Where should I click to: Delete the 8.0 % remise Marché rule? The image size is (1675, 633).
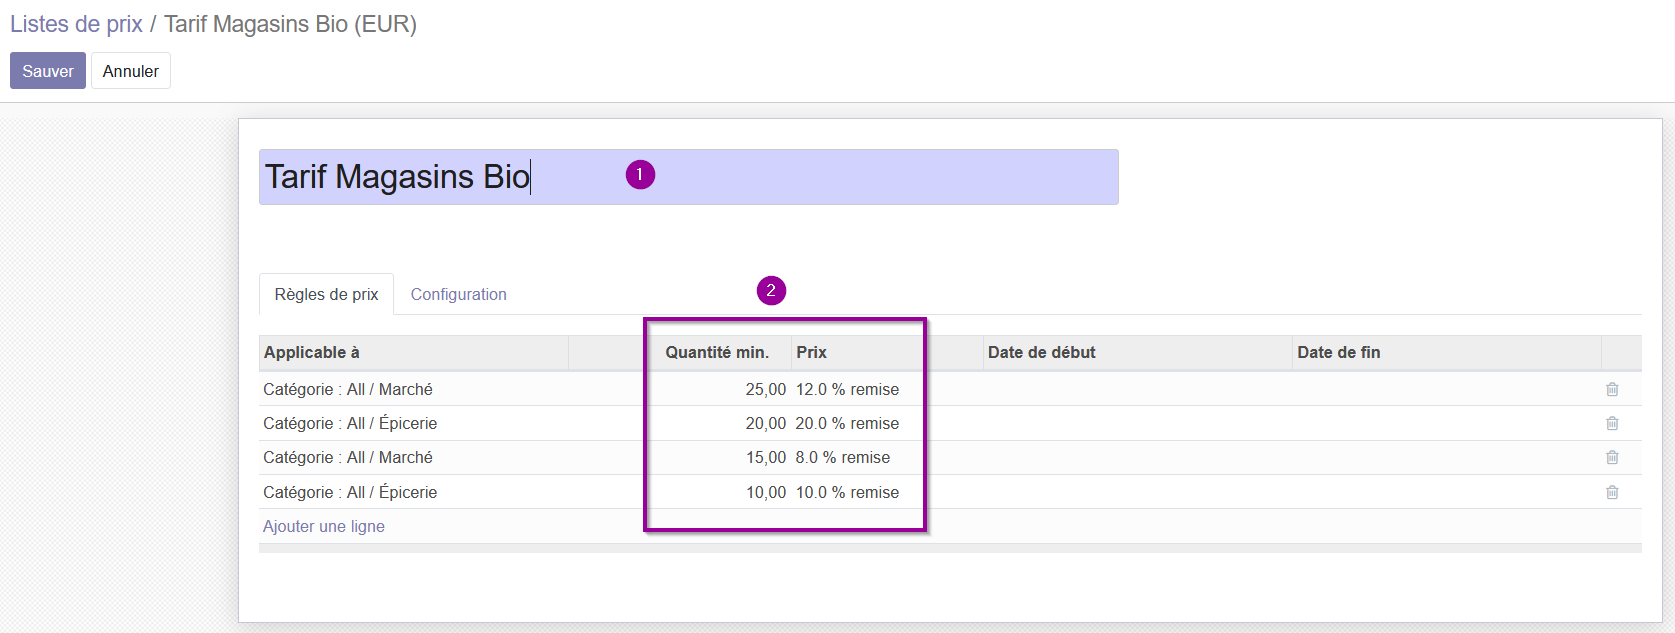1612,457
